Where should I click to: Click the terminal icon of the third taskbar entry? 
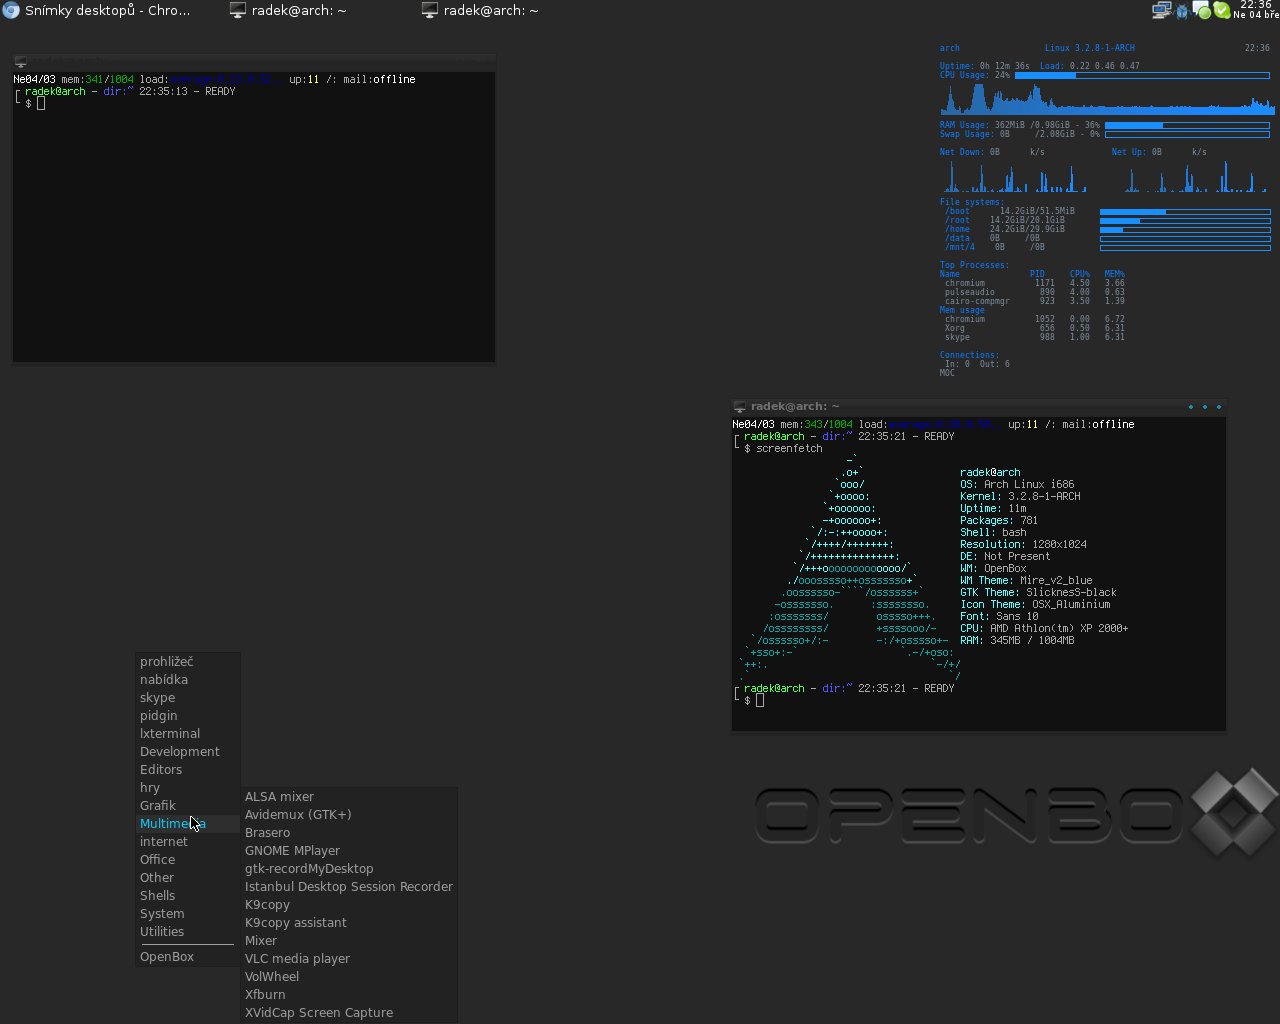[430, 10]
